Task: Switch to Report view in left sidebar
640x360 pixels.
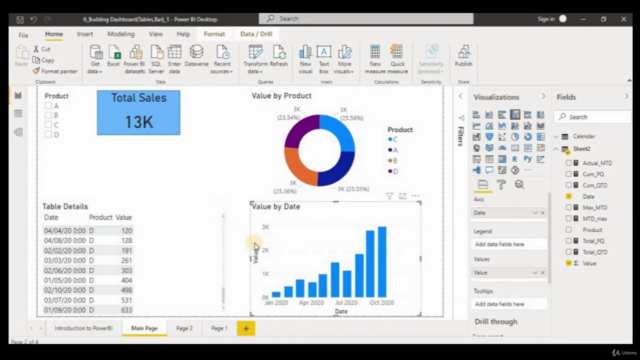Action: tap(18, 95)
